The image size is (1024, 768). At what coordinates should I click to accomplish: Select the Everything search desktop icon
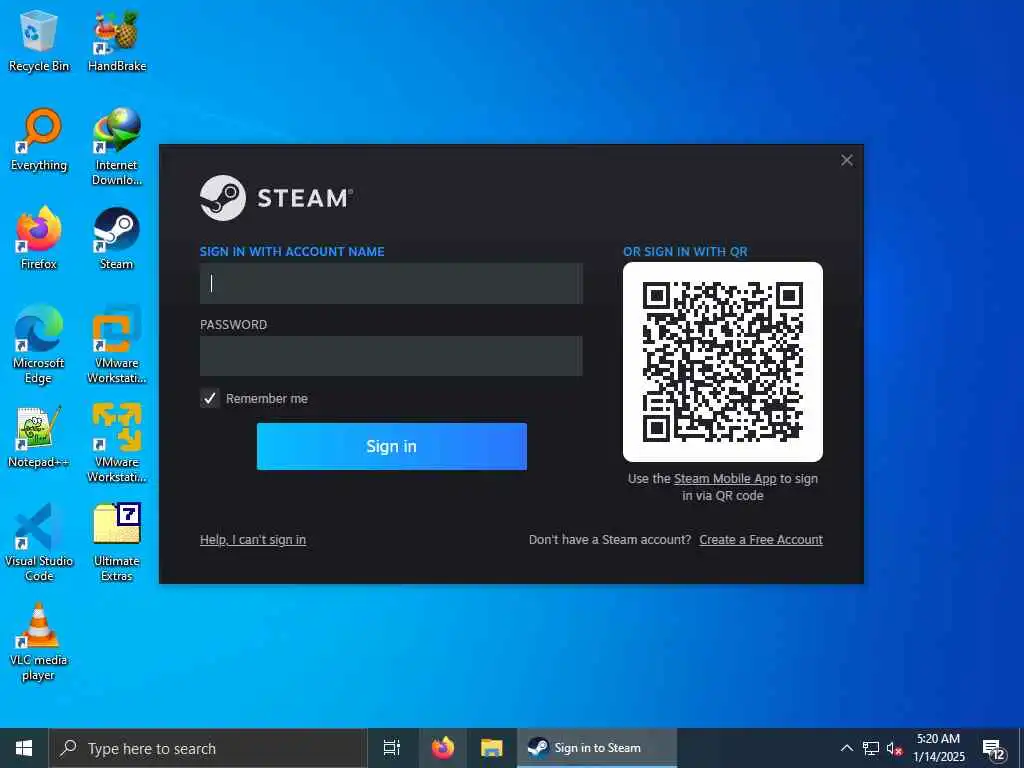(39, 140)
